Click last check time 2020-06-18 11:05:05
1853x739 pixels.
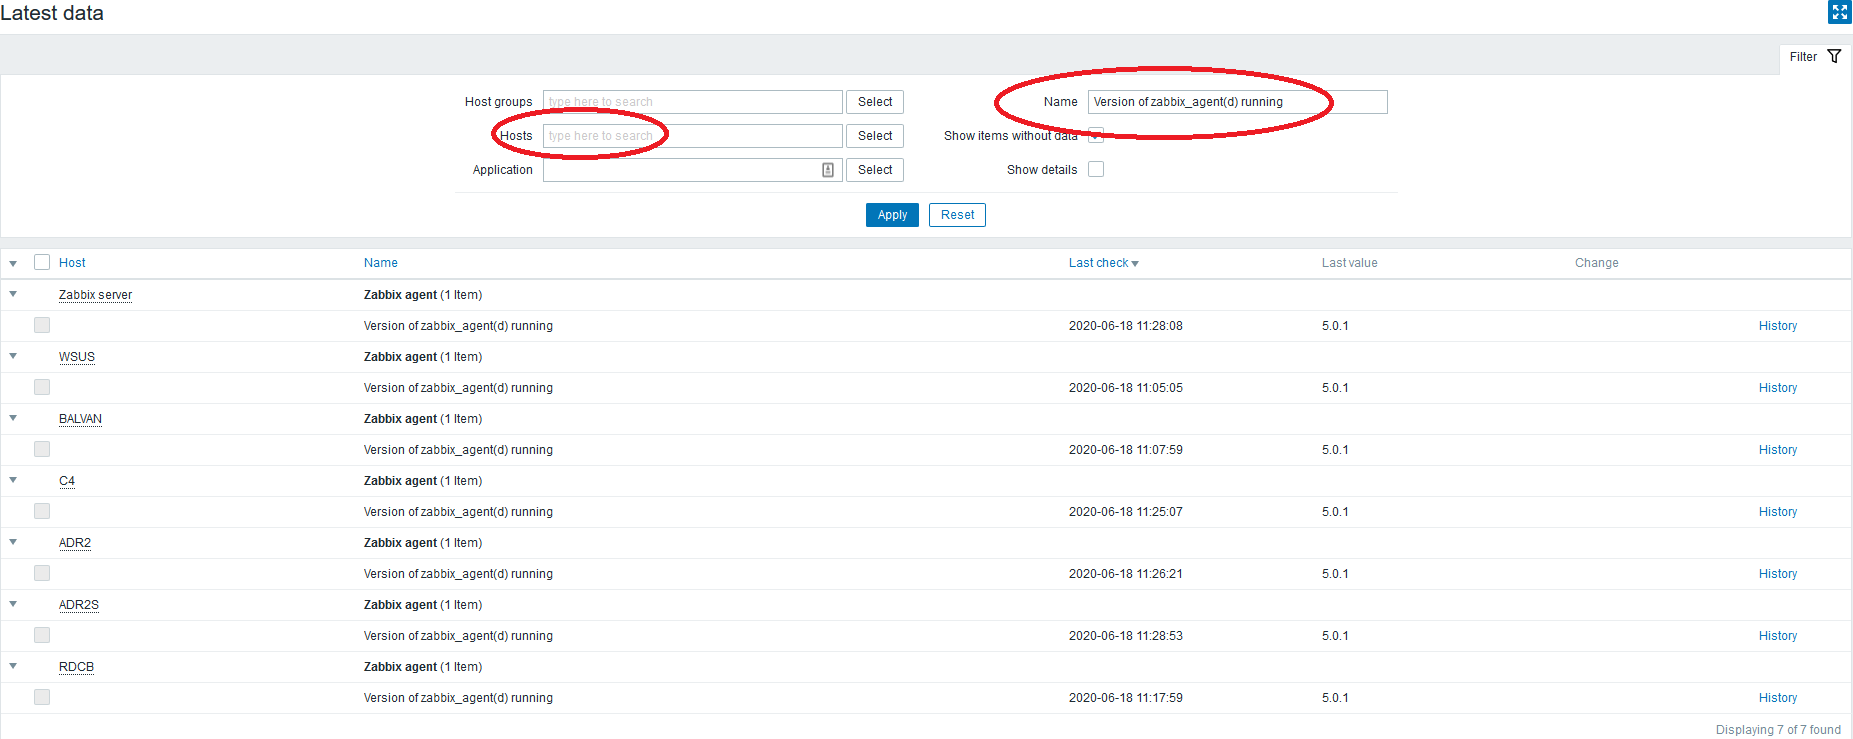[1126, 388]
